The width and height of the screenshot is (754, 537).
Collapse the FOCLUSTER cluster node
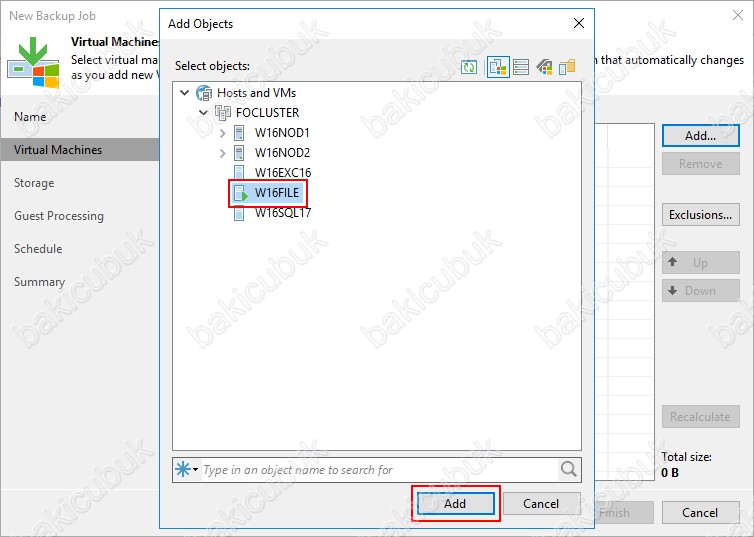pos(203,113)
